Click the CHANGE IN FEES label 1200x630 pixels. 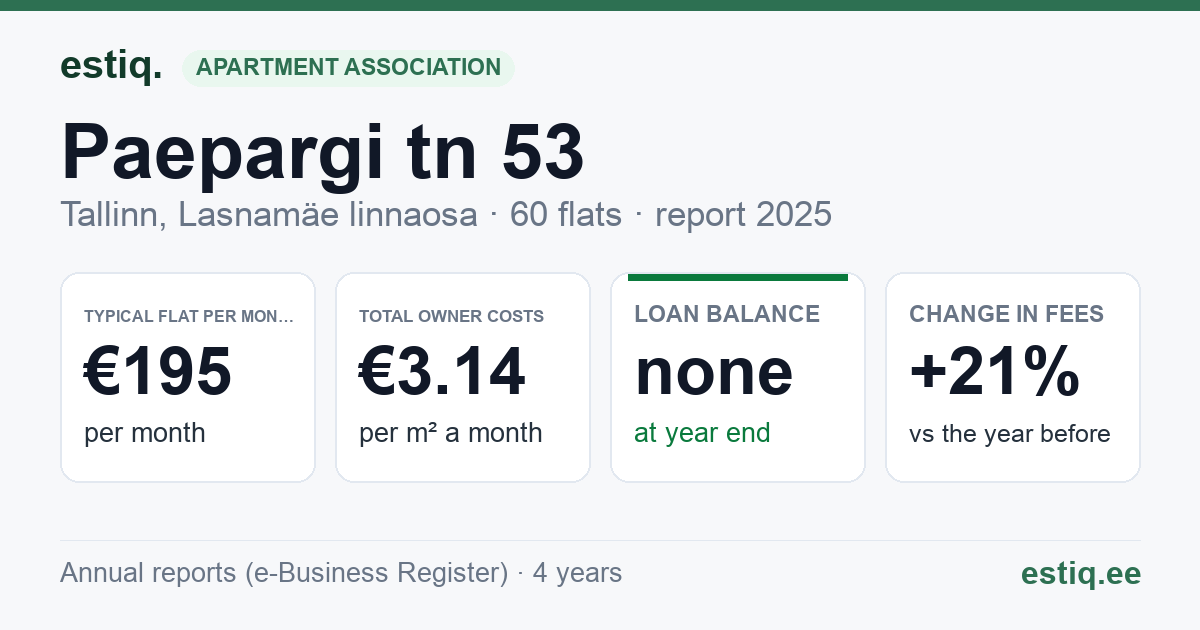tap(1007, 314)
